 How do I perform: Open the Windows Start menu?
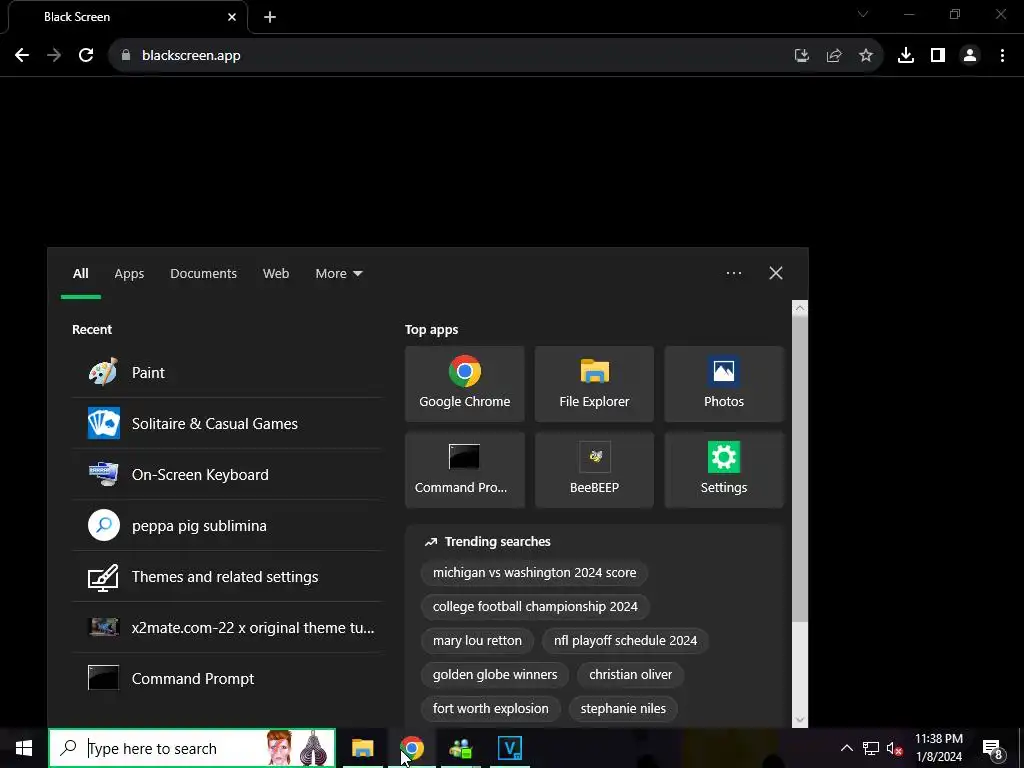point(24,748)
